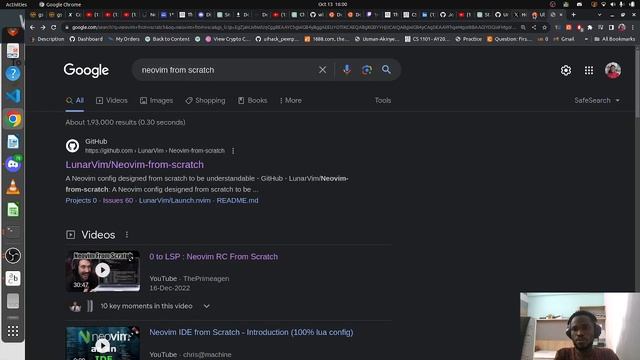Screen dimensions: 640x360
Task: Open LibreOffice Writer from the dock
Action: [x=13, y=142]
